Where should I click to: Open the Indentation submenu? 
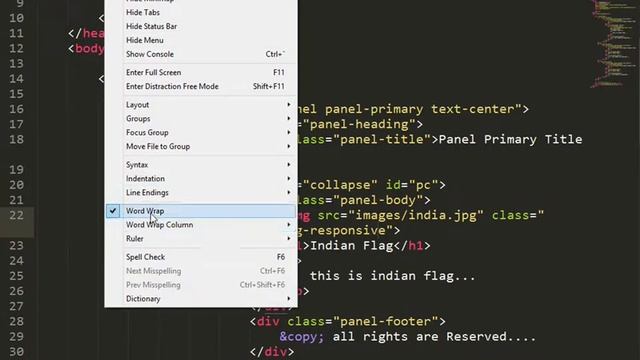[200, 179]
